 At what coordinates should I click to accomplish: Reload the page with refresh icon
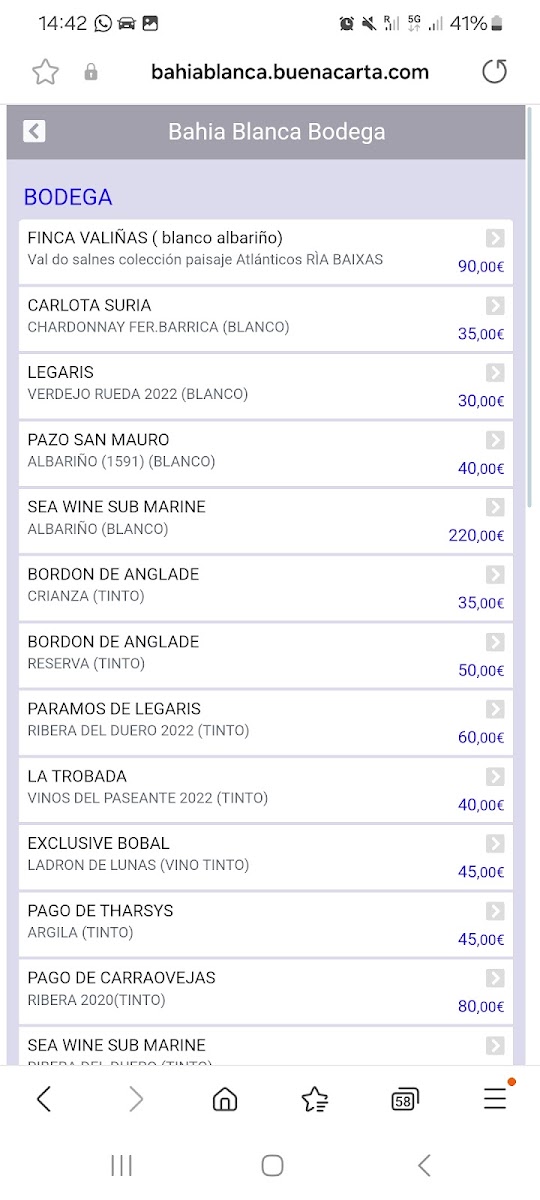coord(494,72)
